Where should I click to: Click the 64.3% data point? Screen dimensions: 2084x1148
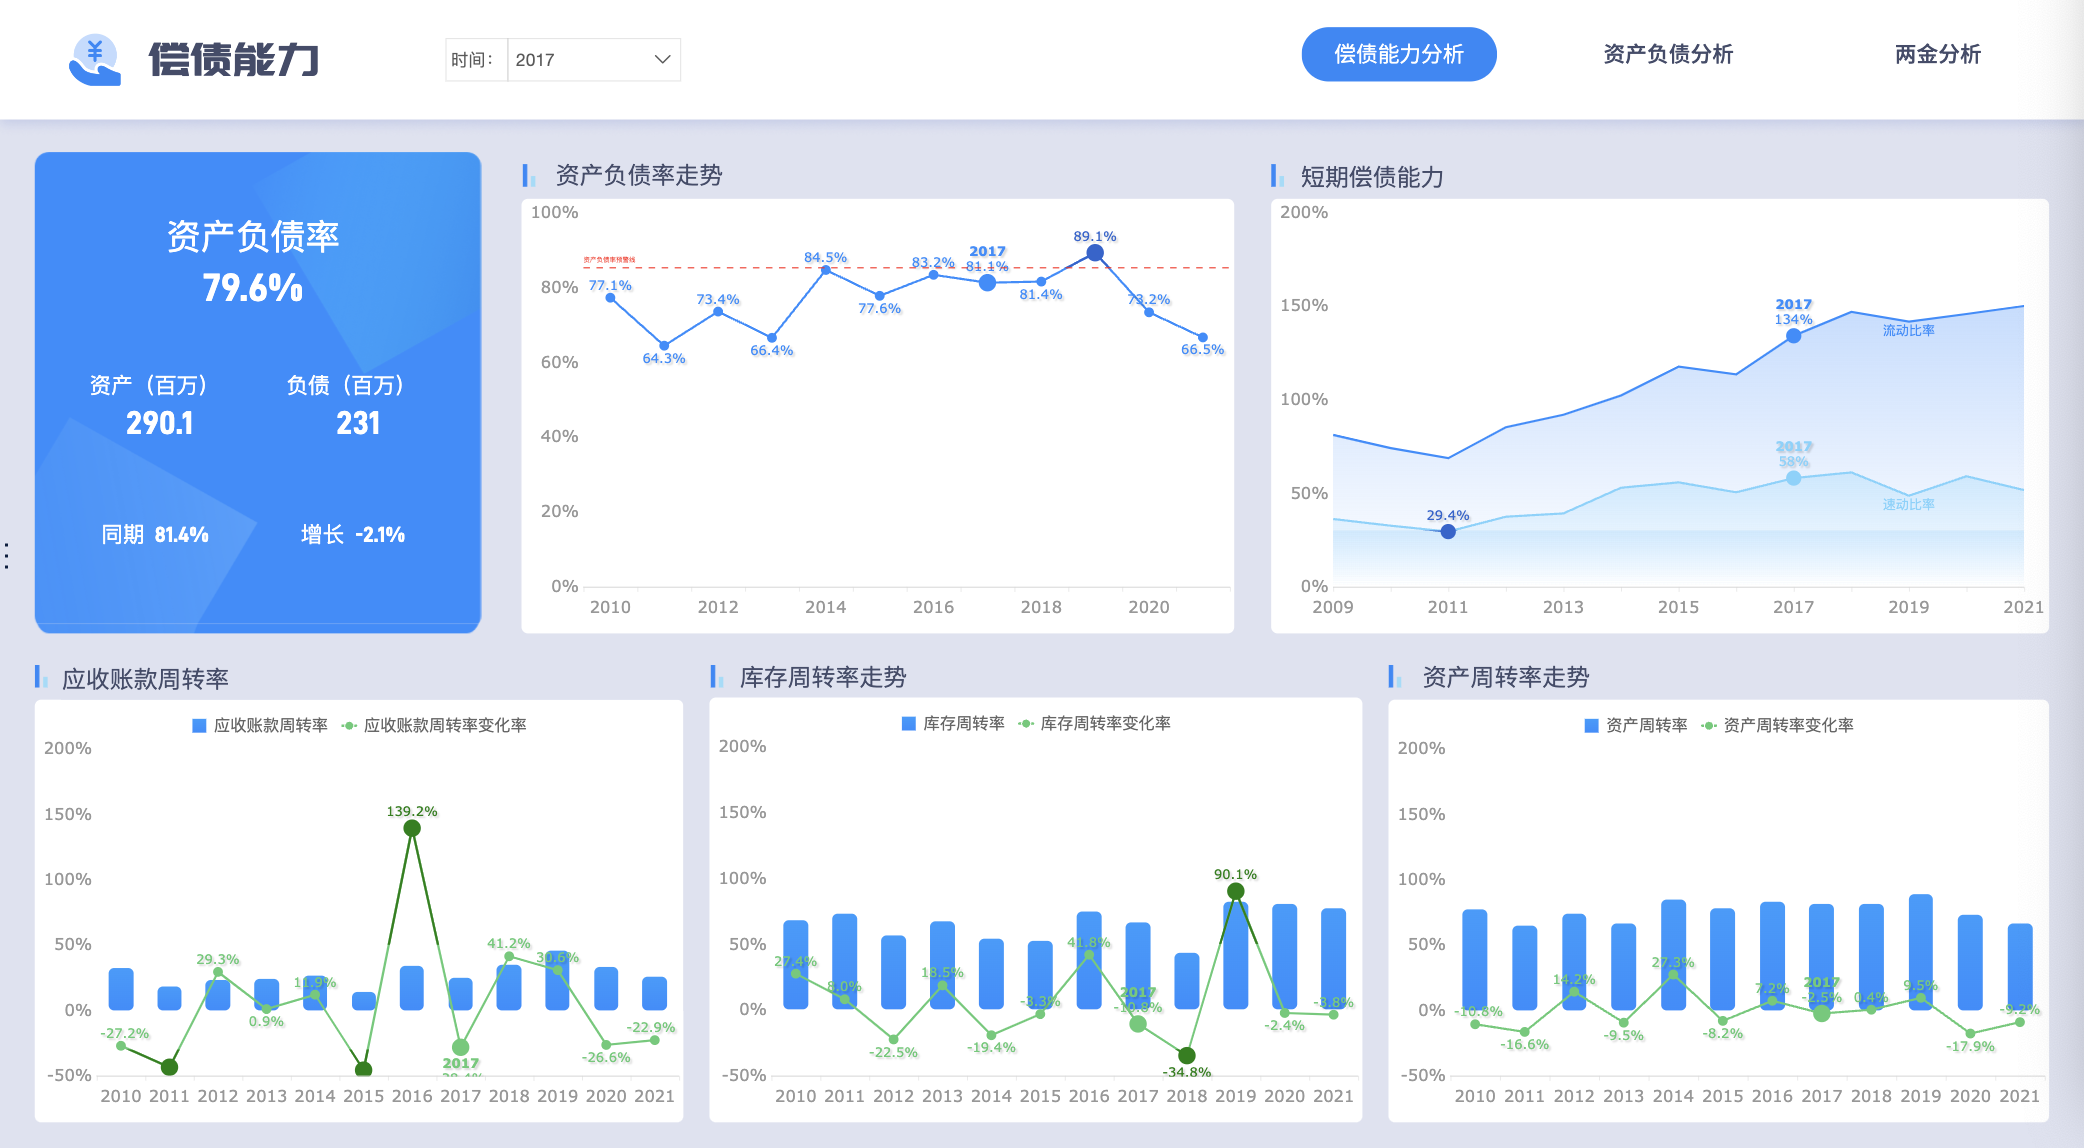tap(664, 346)
